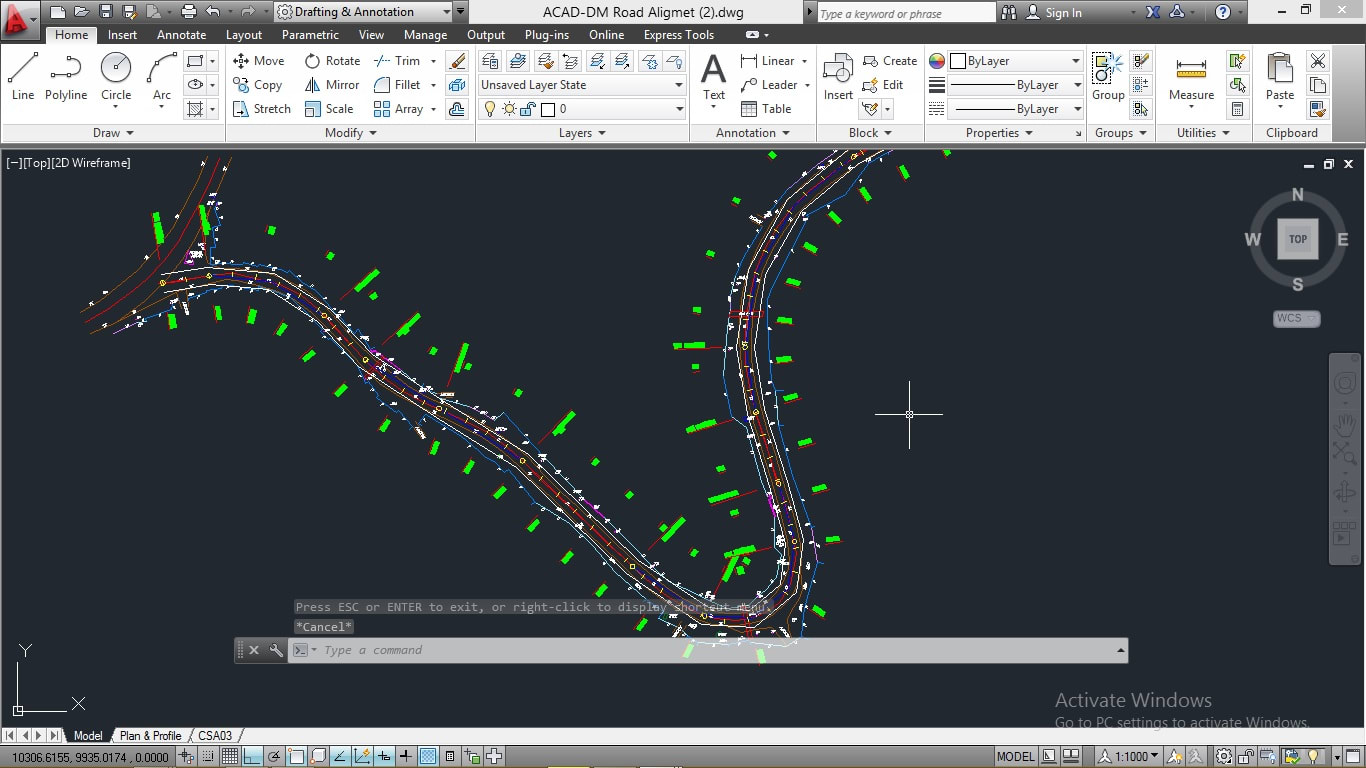
Task: Click the keyword search box
Action: tap(905, 13)
